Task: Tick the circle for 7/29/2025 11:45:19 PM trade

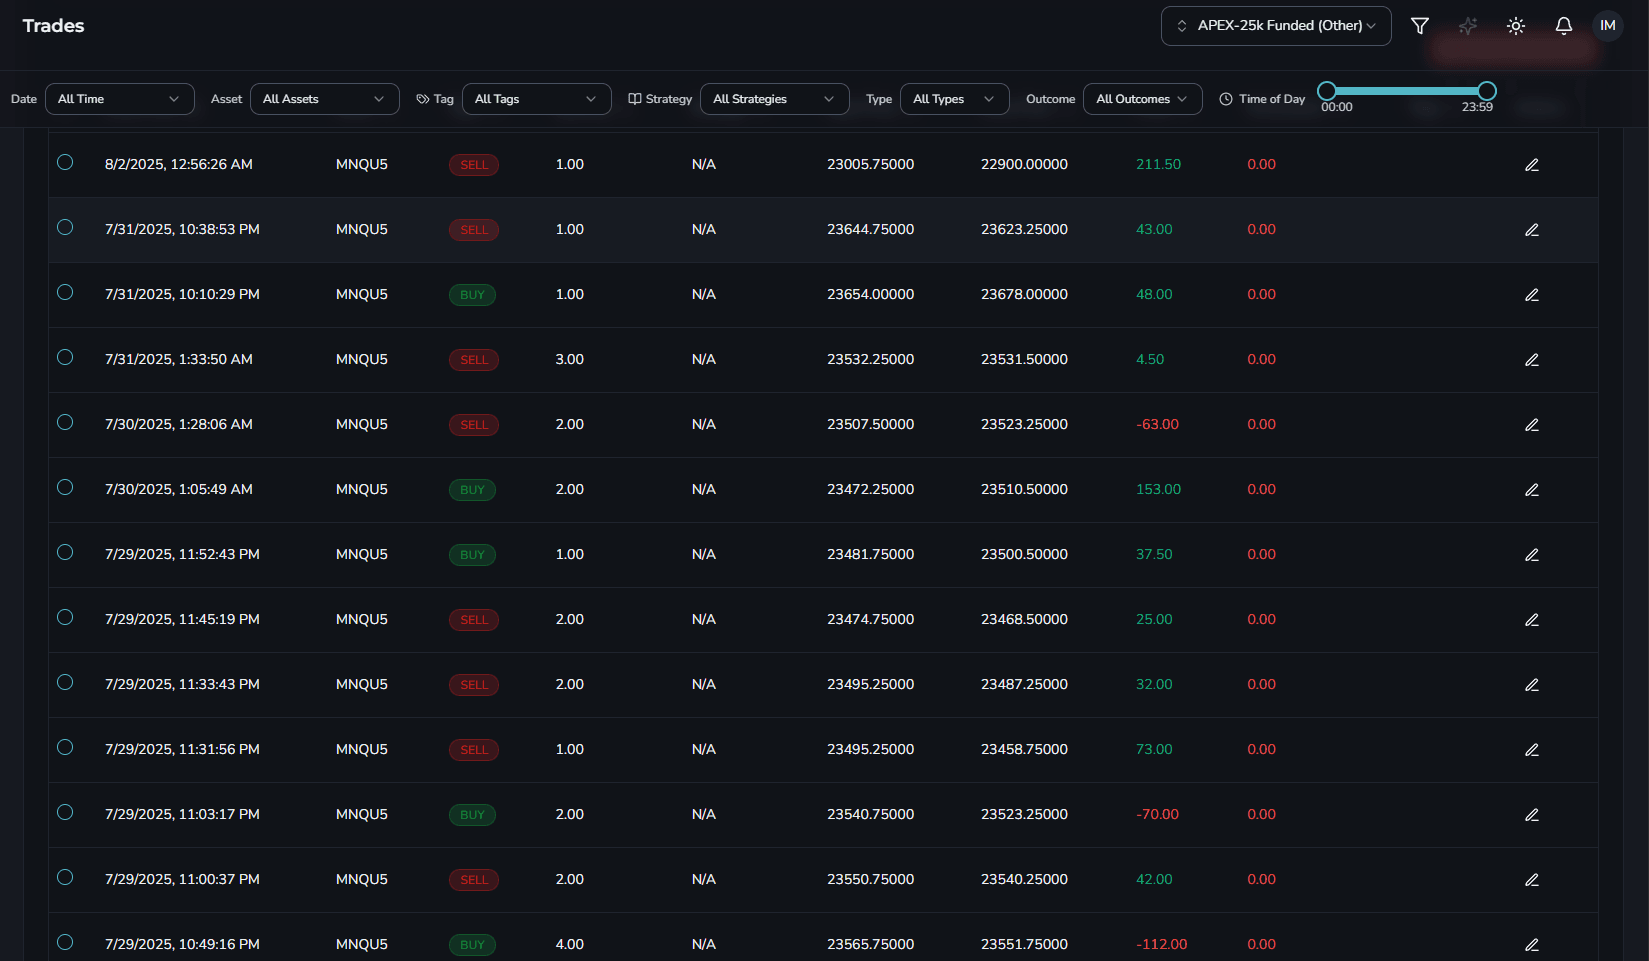Action: coord(65,618)
